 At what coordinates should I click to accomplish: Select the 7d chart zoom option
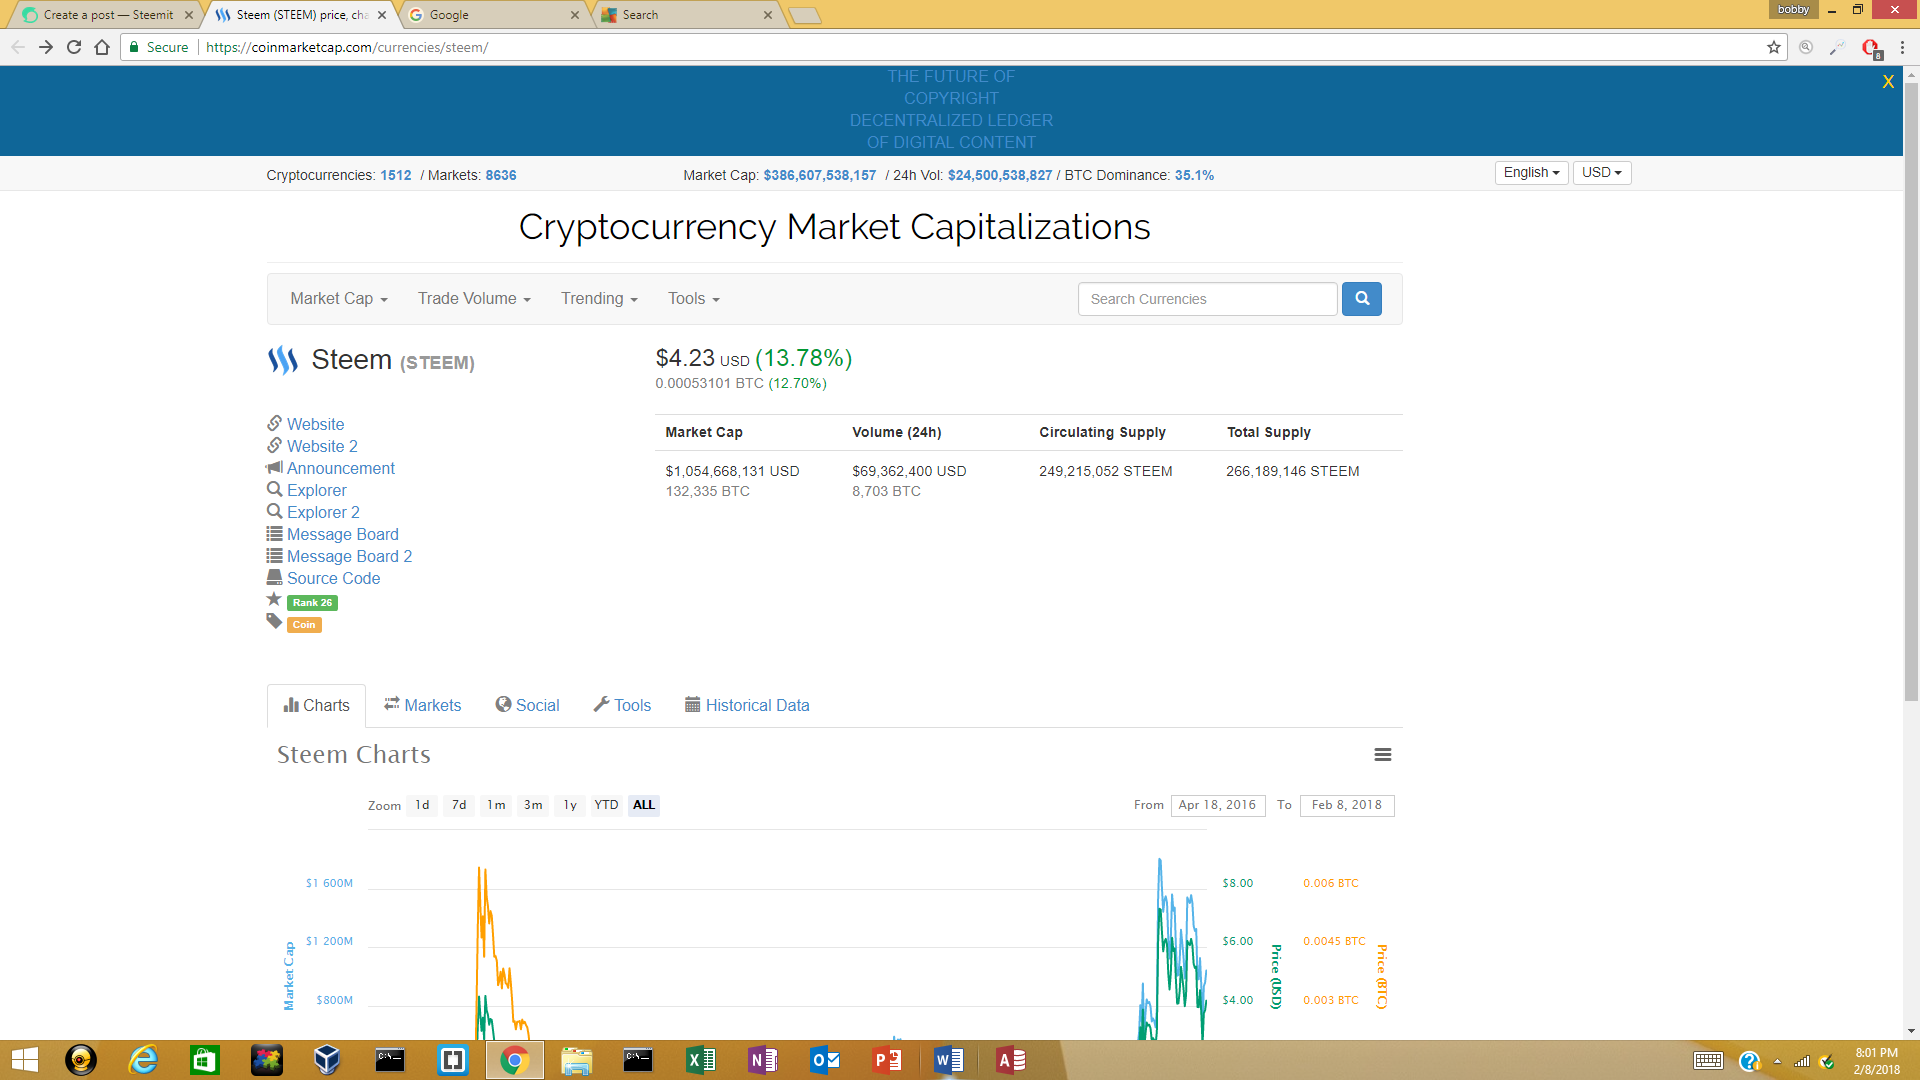coord(459,805)
